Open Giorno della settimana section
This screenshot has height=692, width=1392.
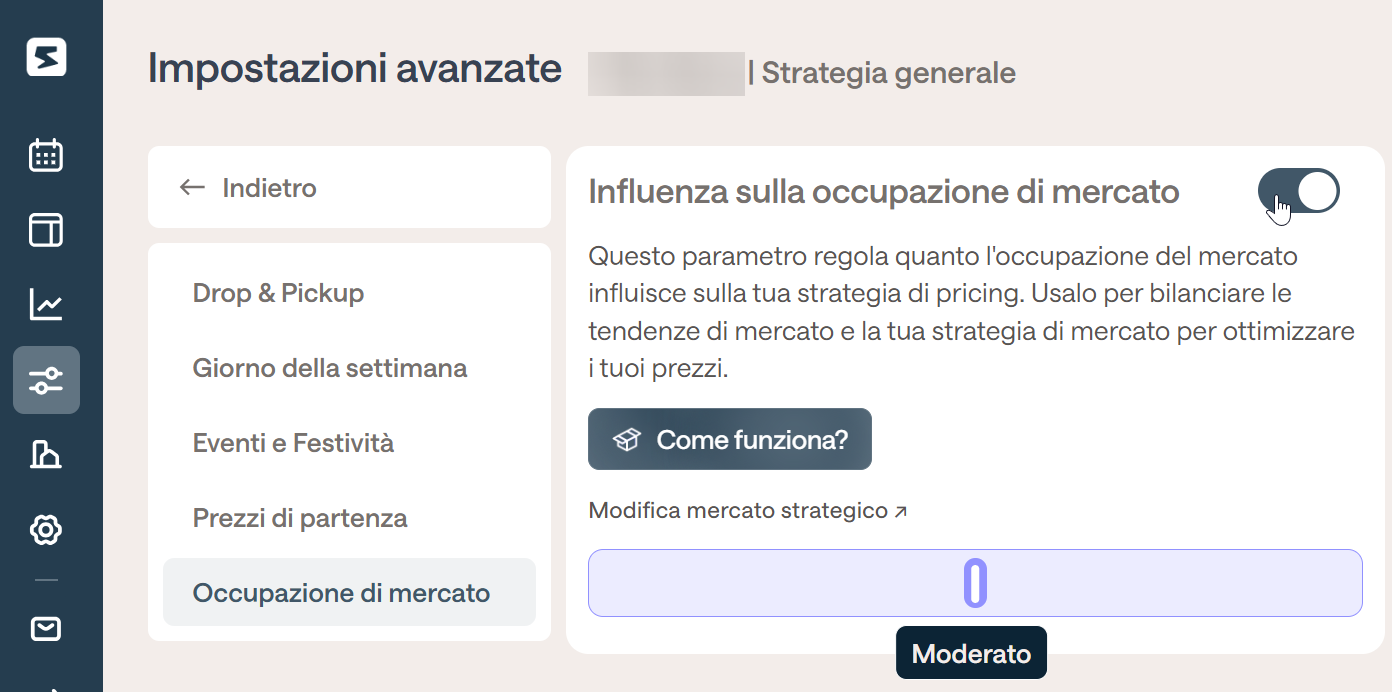[330, 368]
